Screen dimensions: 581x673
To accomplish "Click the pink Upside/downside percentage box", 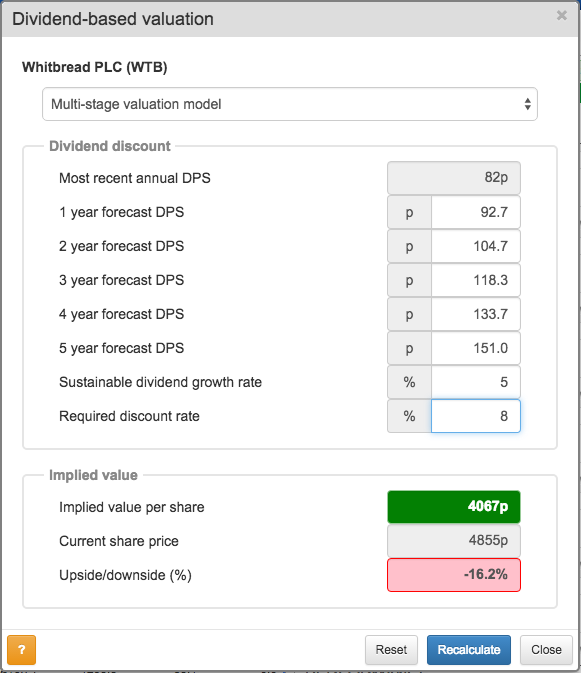I will point(454,575).
